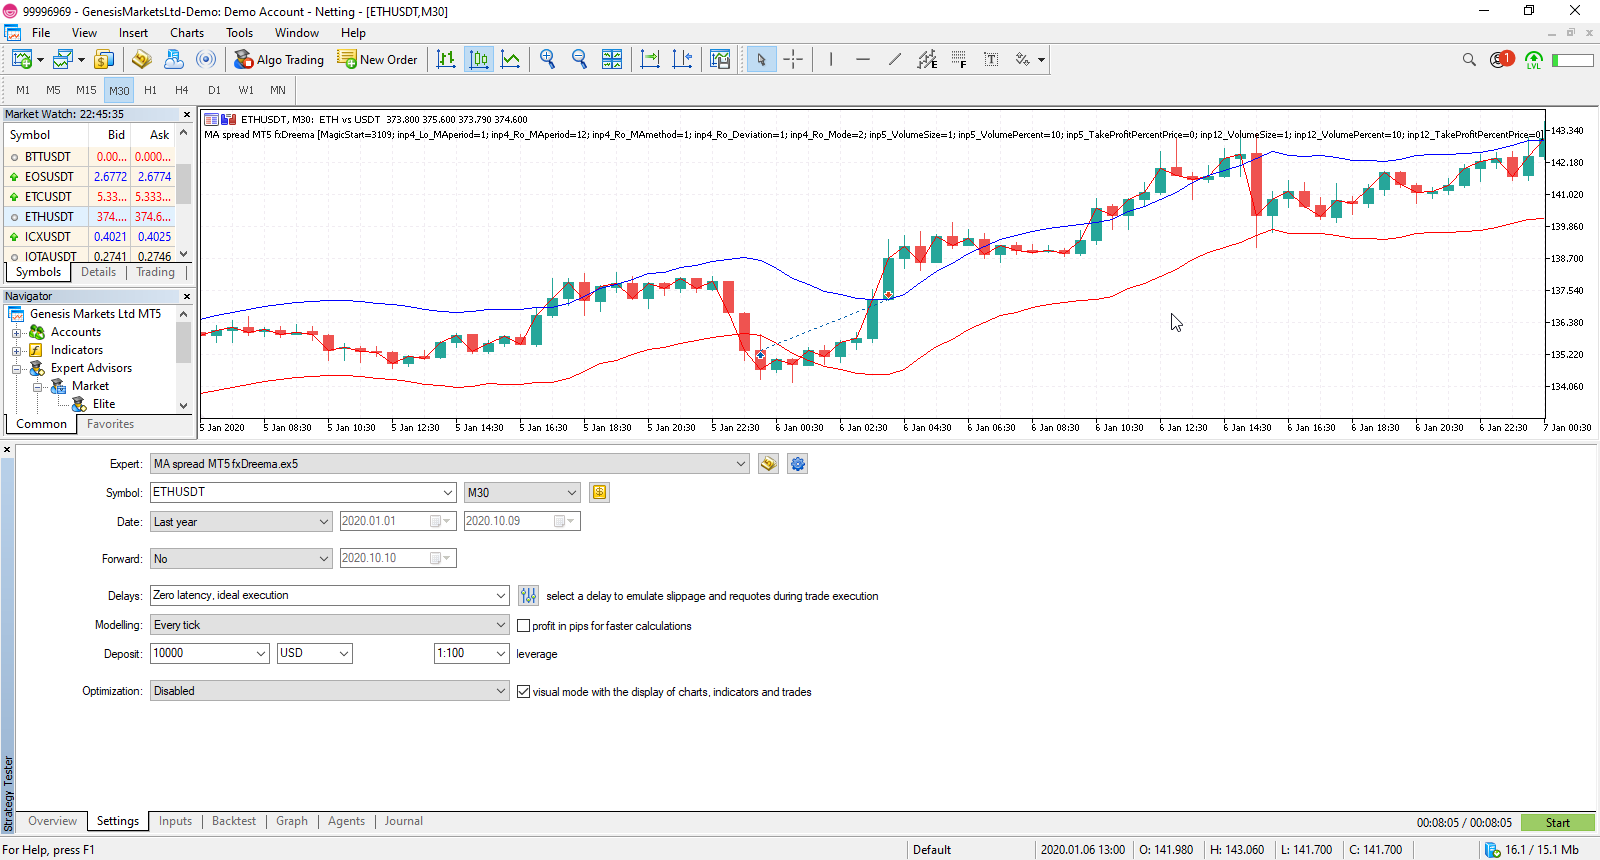Uncheck visual mode with charts display
The height and width of the screenshot is (860, 1600).
point(523,692)
